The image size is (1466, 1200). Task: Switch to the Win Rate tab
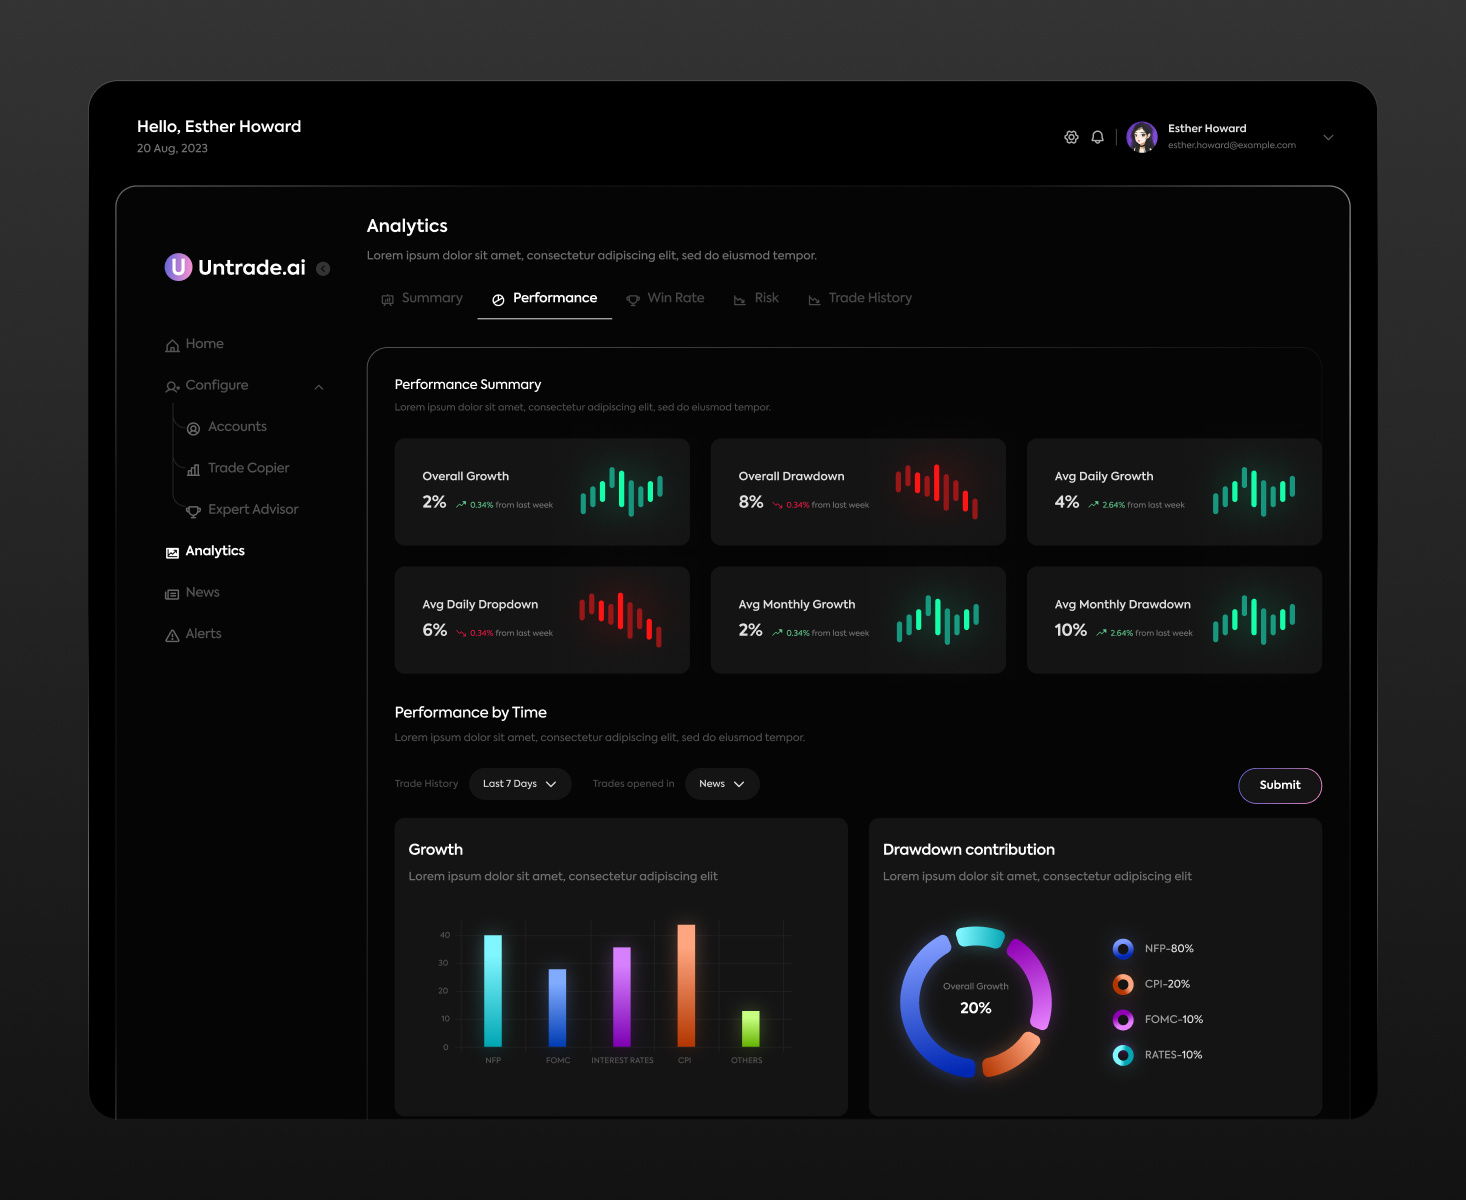[x=666, y=298]
